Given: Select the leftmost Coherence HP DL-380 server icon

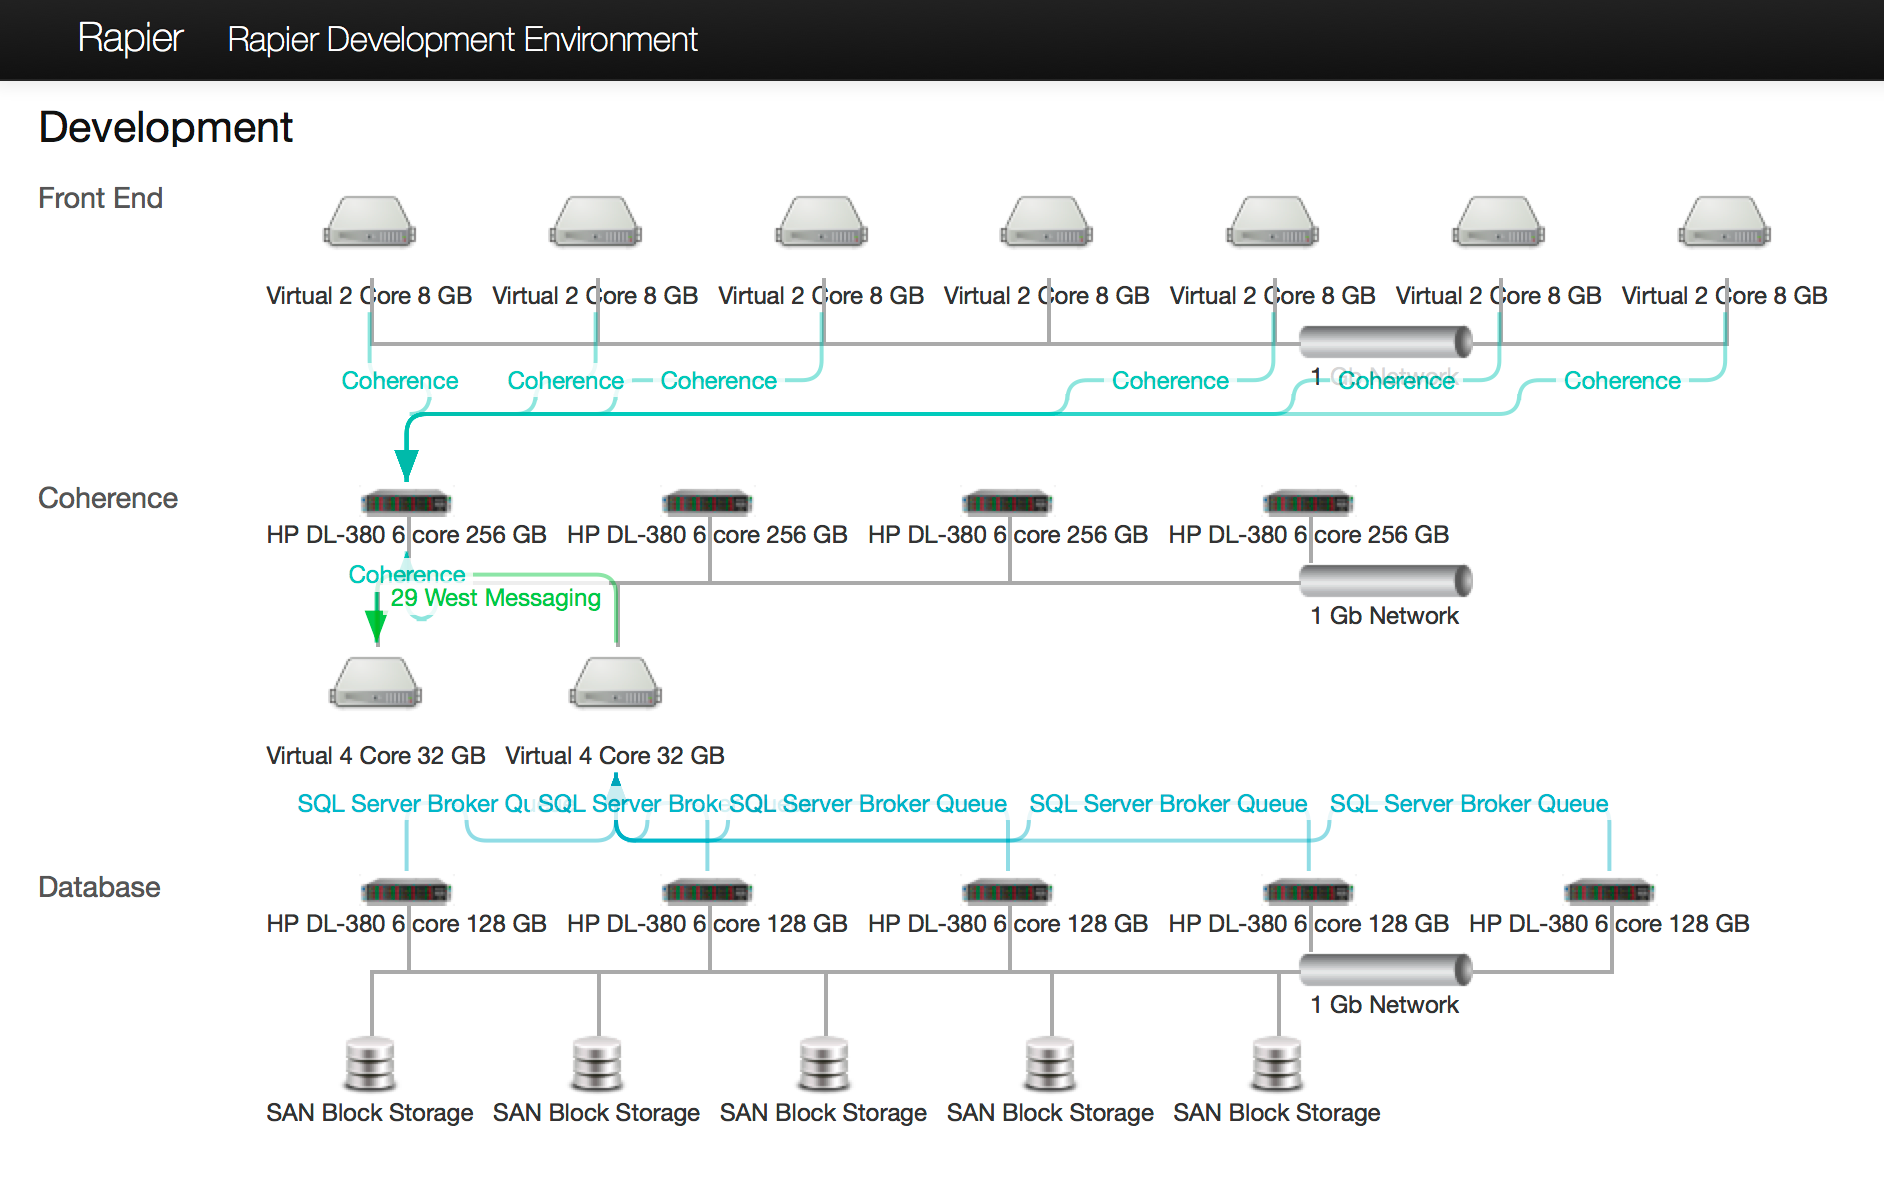Looking at the screenshot, I should pyautogui.click(x=406, y=502).
